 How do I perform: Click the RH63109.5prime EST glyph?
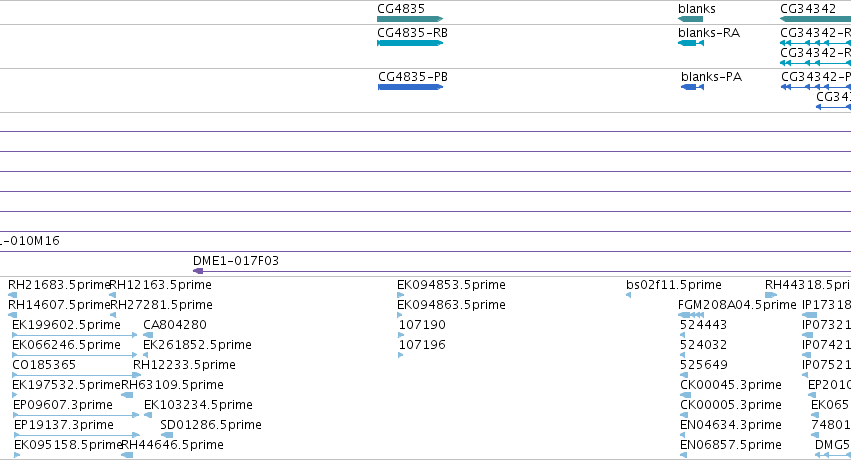coord(127,395)
